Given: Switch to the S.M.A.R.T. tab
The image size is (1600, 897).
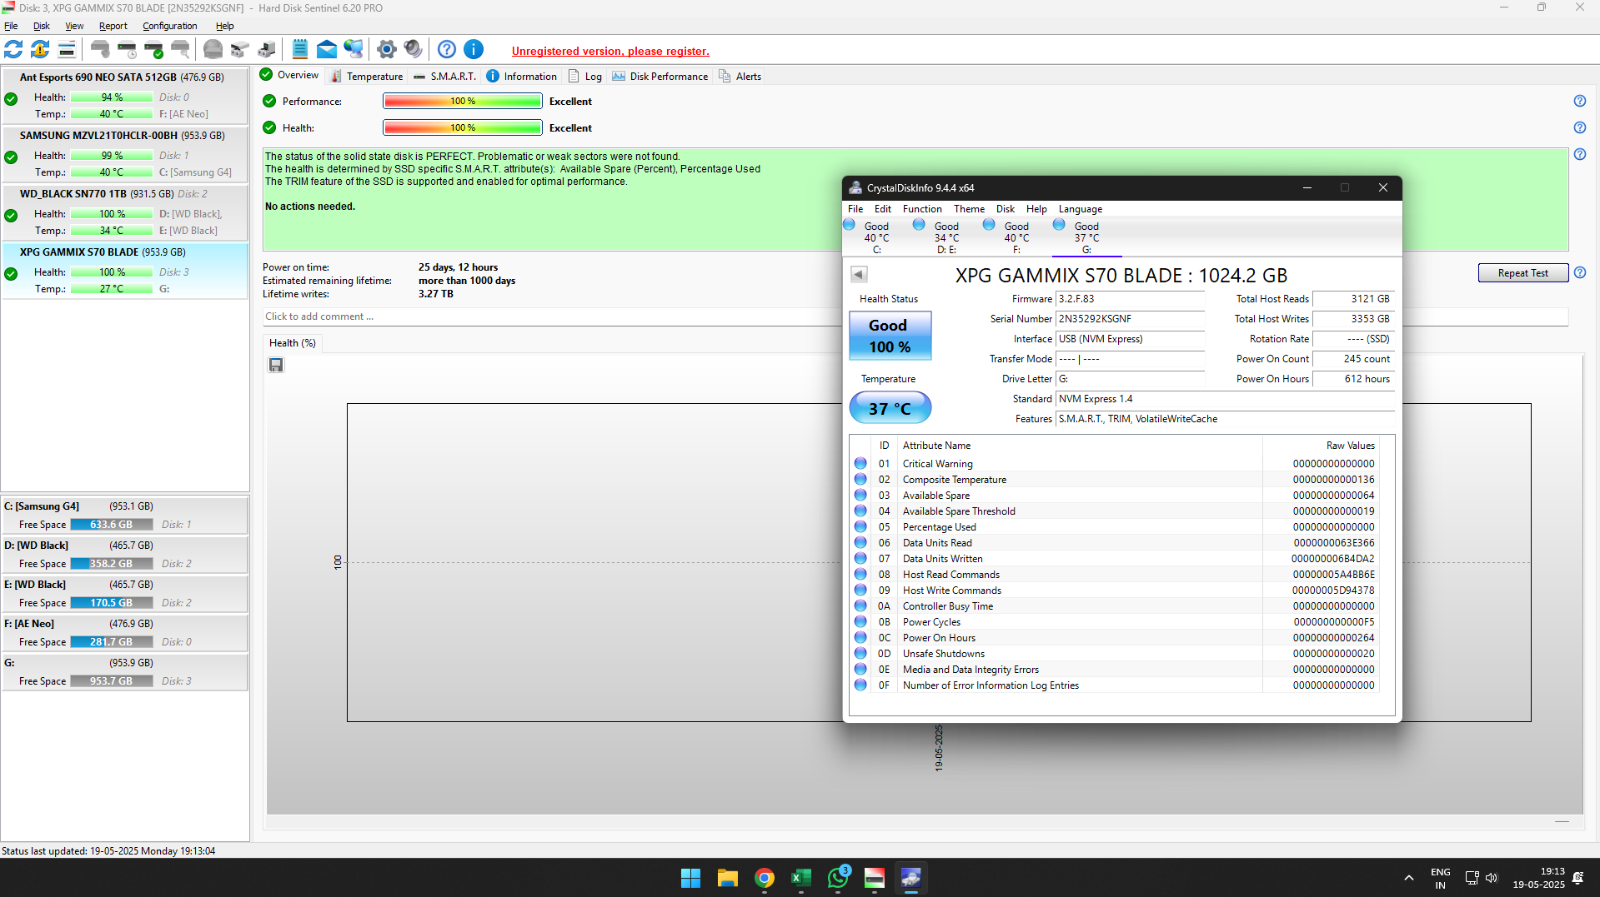Looking at the screenshot, I should (445, 76).
